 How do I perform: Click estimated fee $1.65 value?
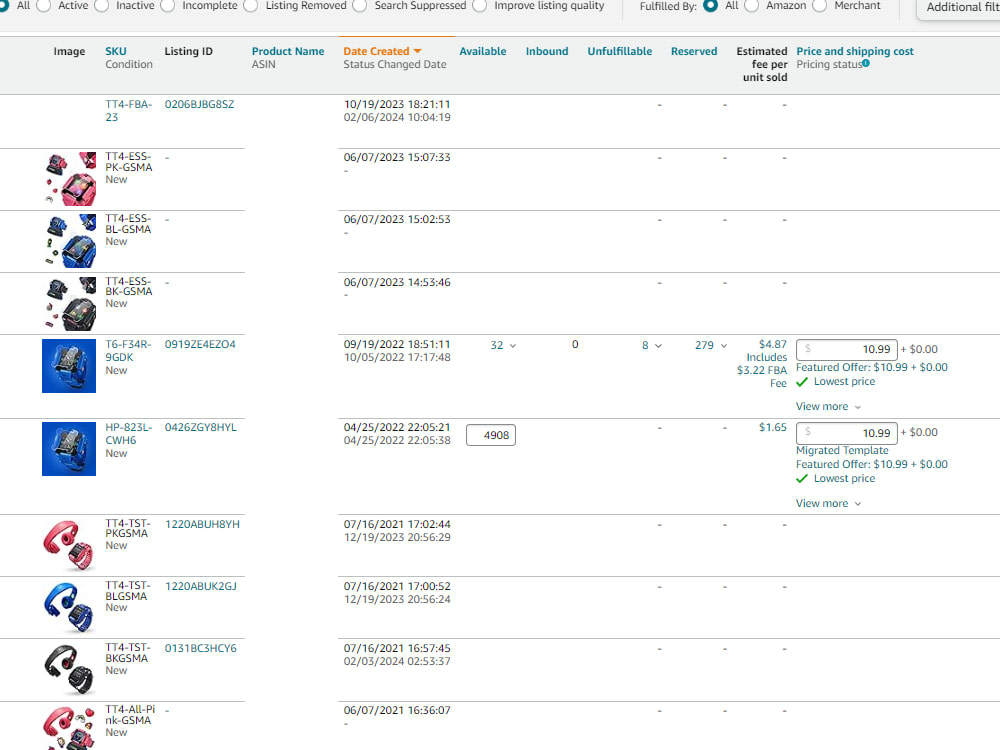[772, 427]
